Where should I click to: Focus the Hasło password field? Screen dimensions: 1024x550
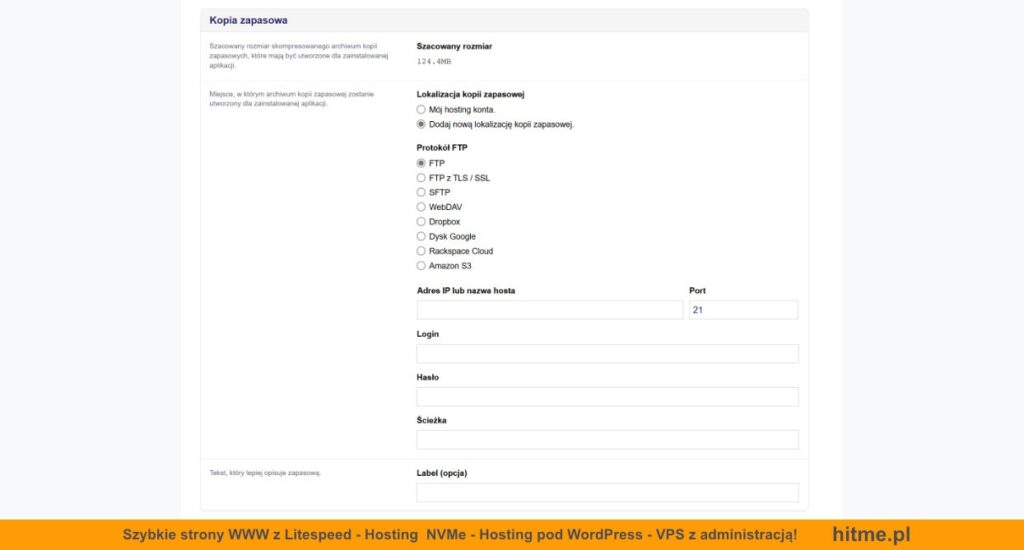[x=607, y=397]
